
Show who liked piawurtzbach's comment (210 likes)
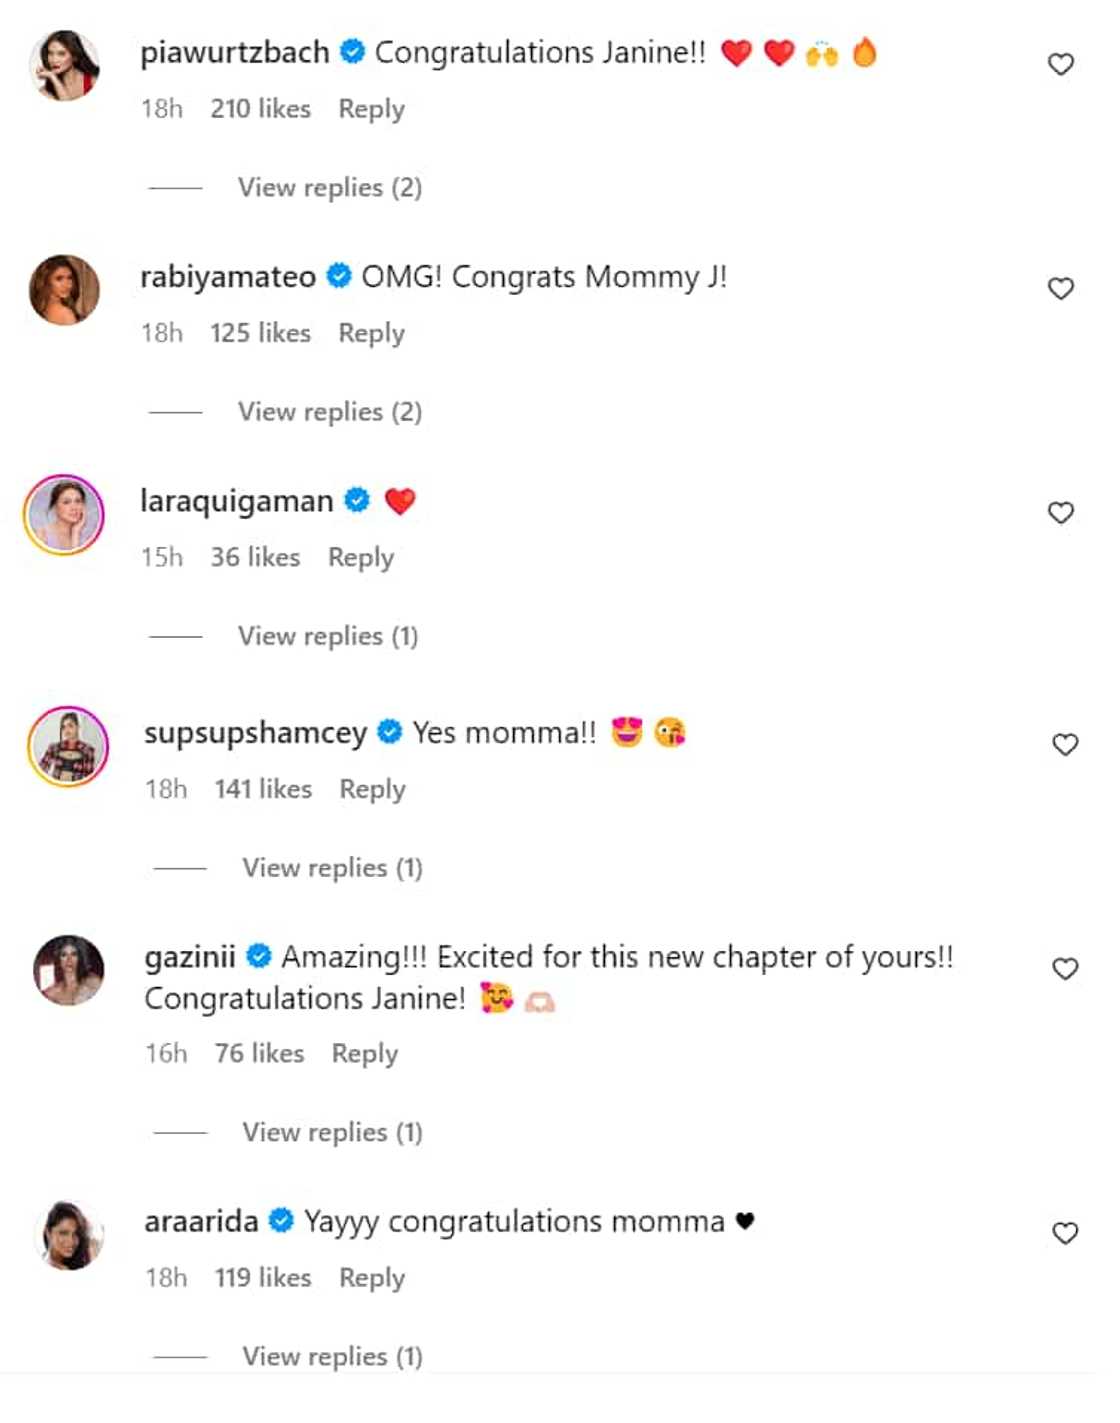pos(260,109)
